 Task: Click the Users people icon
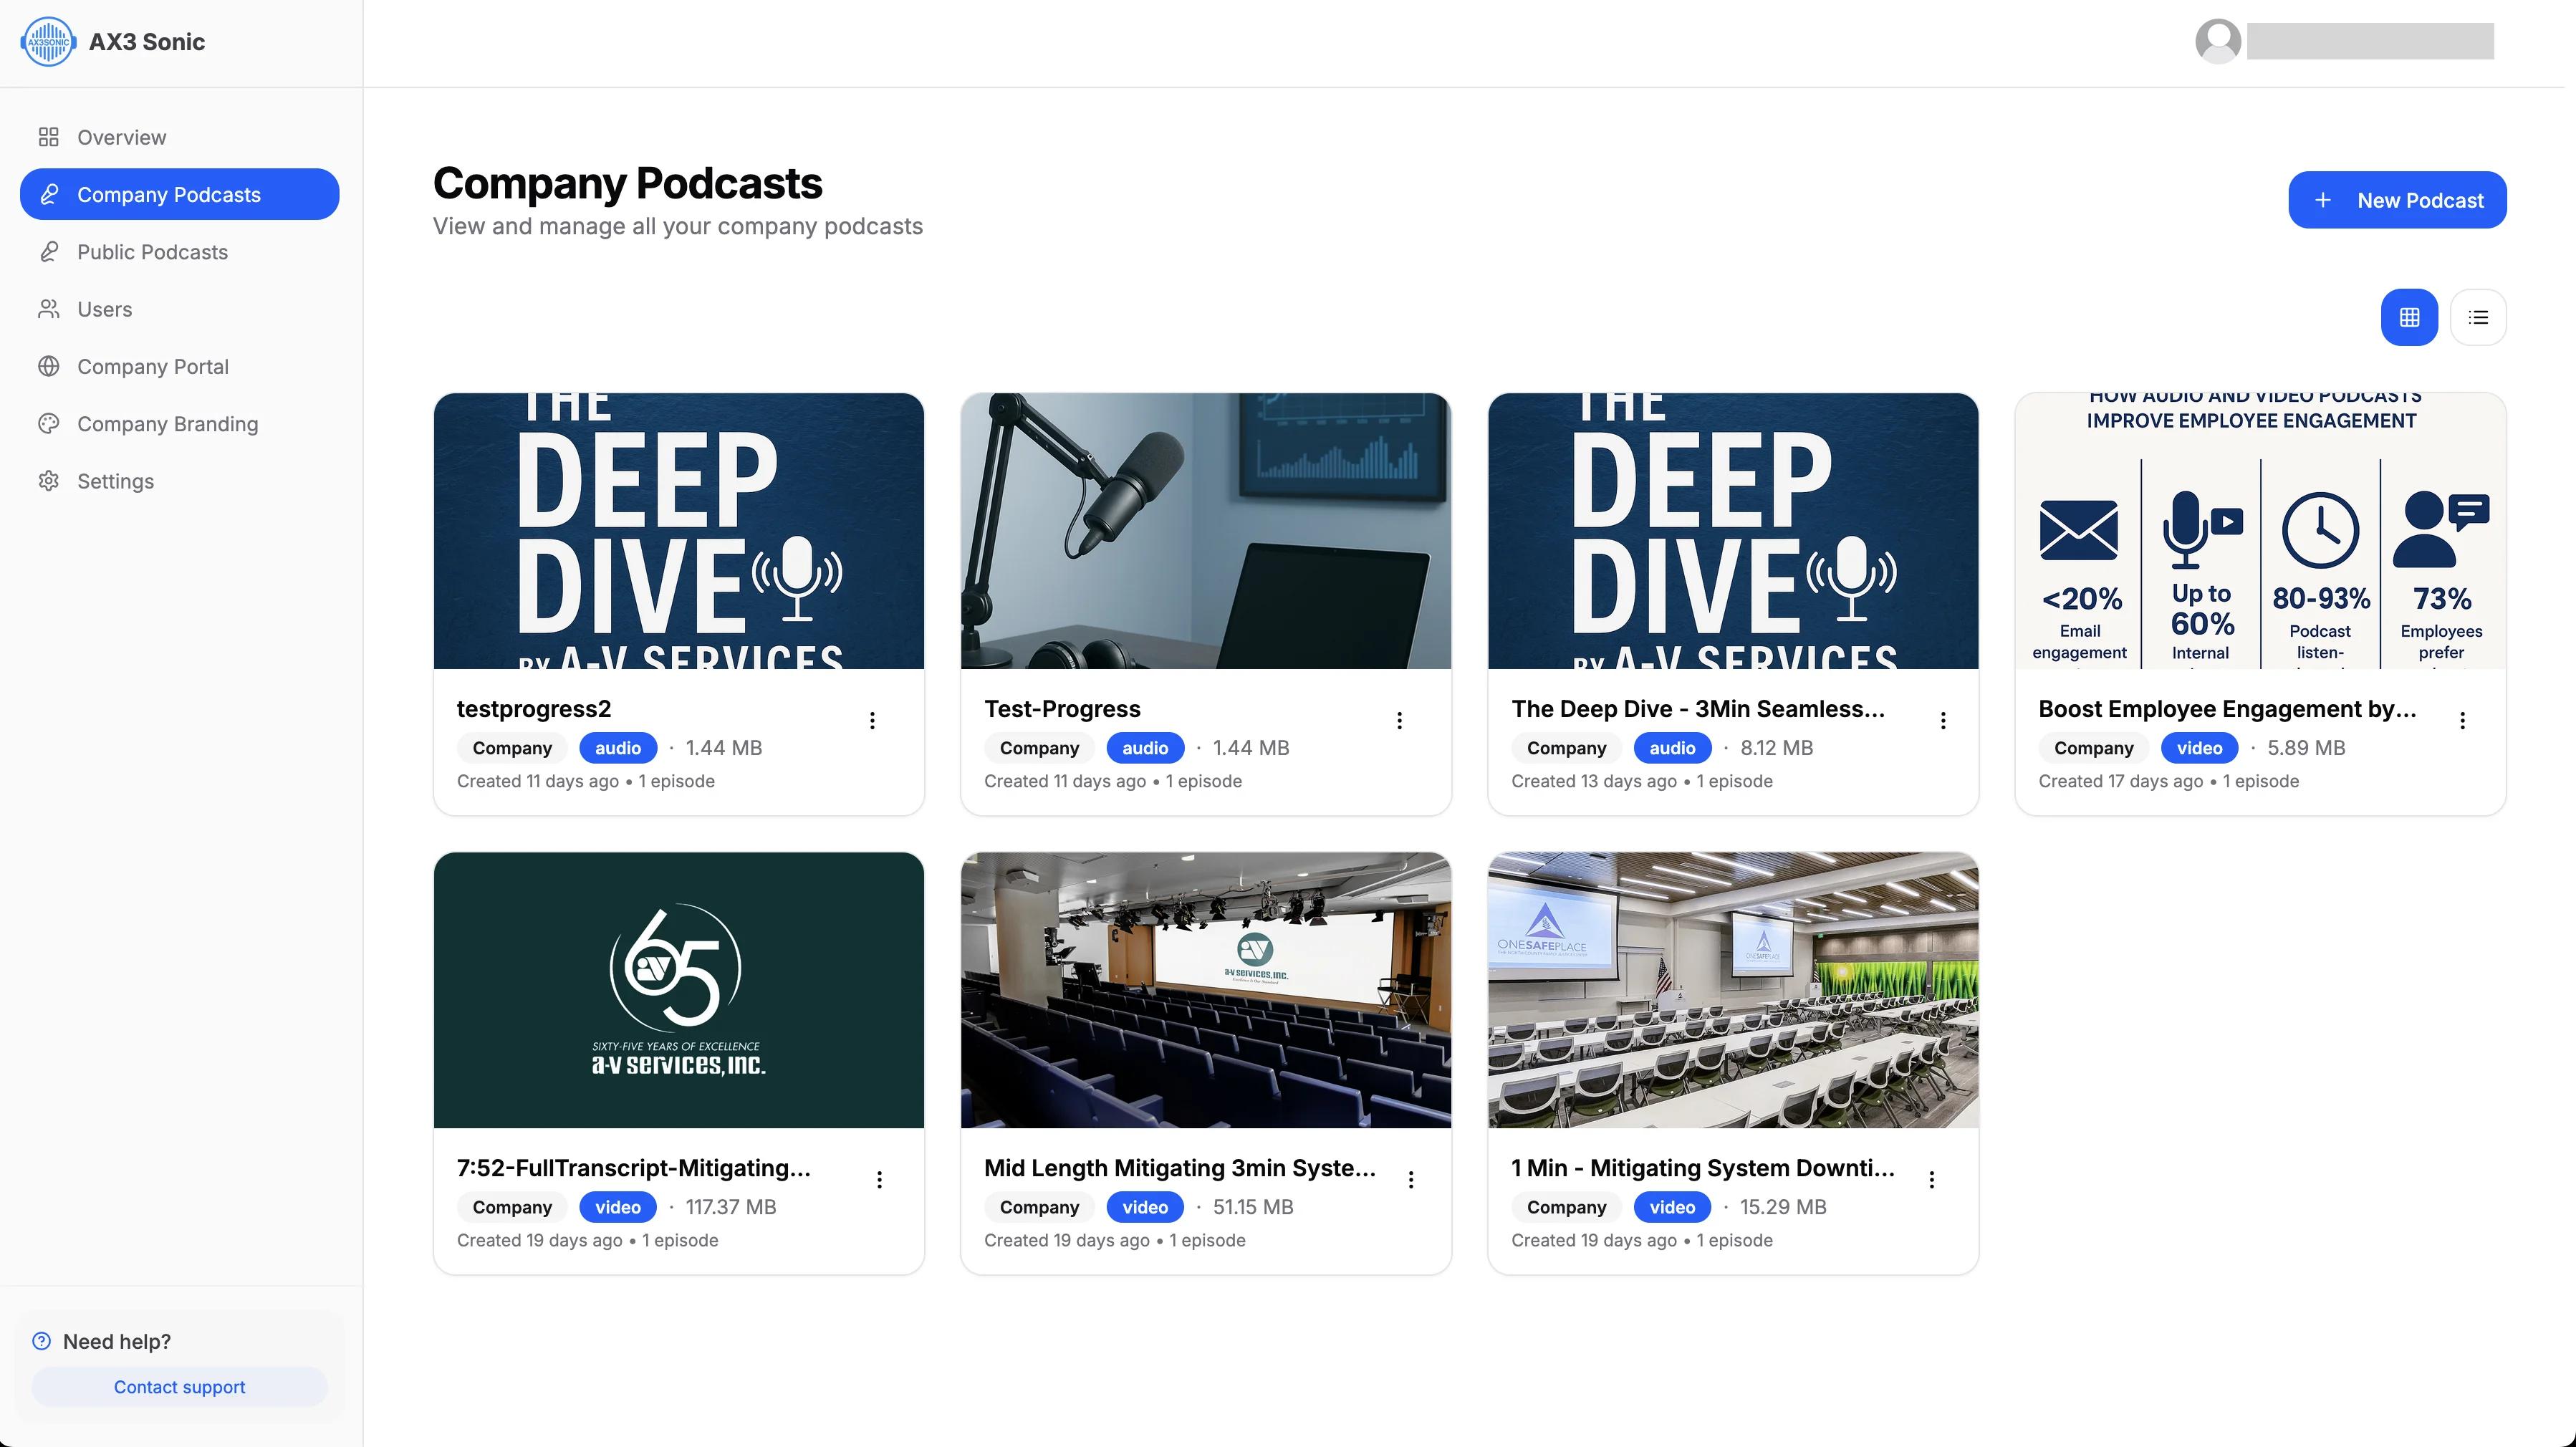tap(48, 309)
